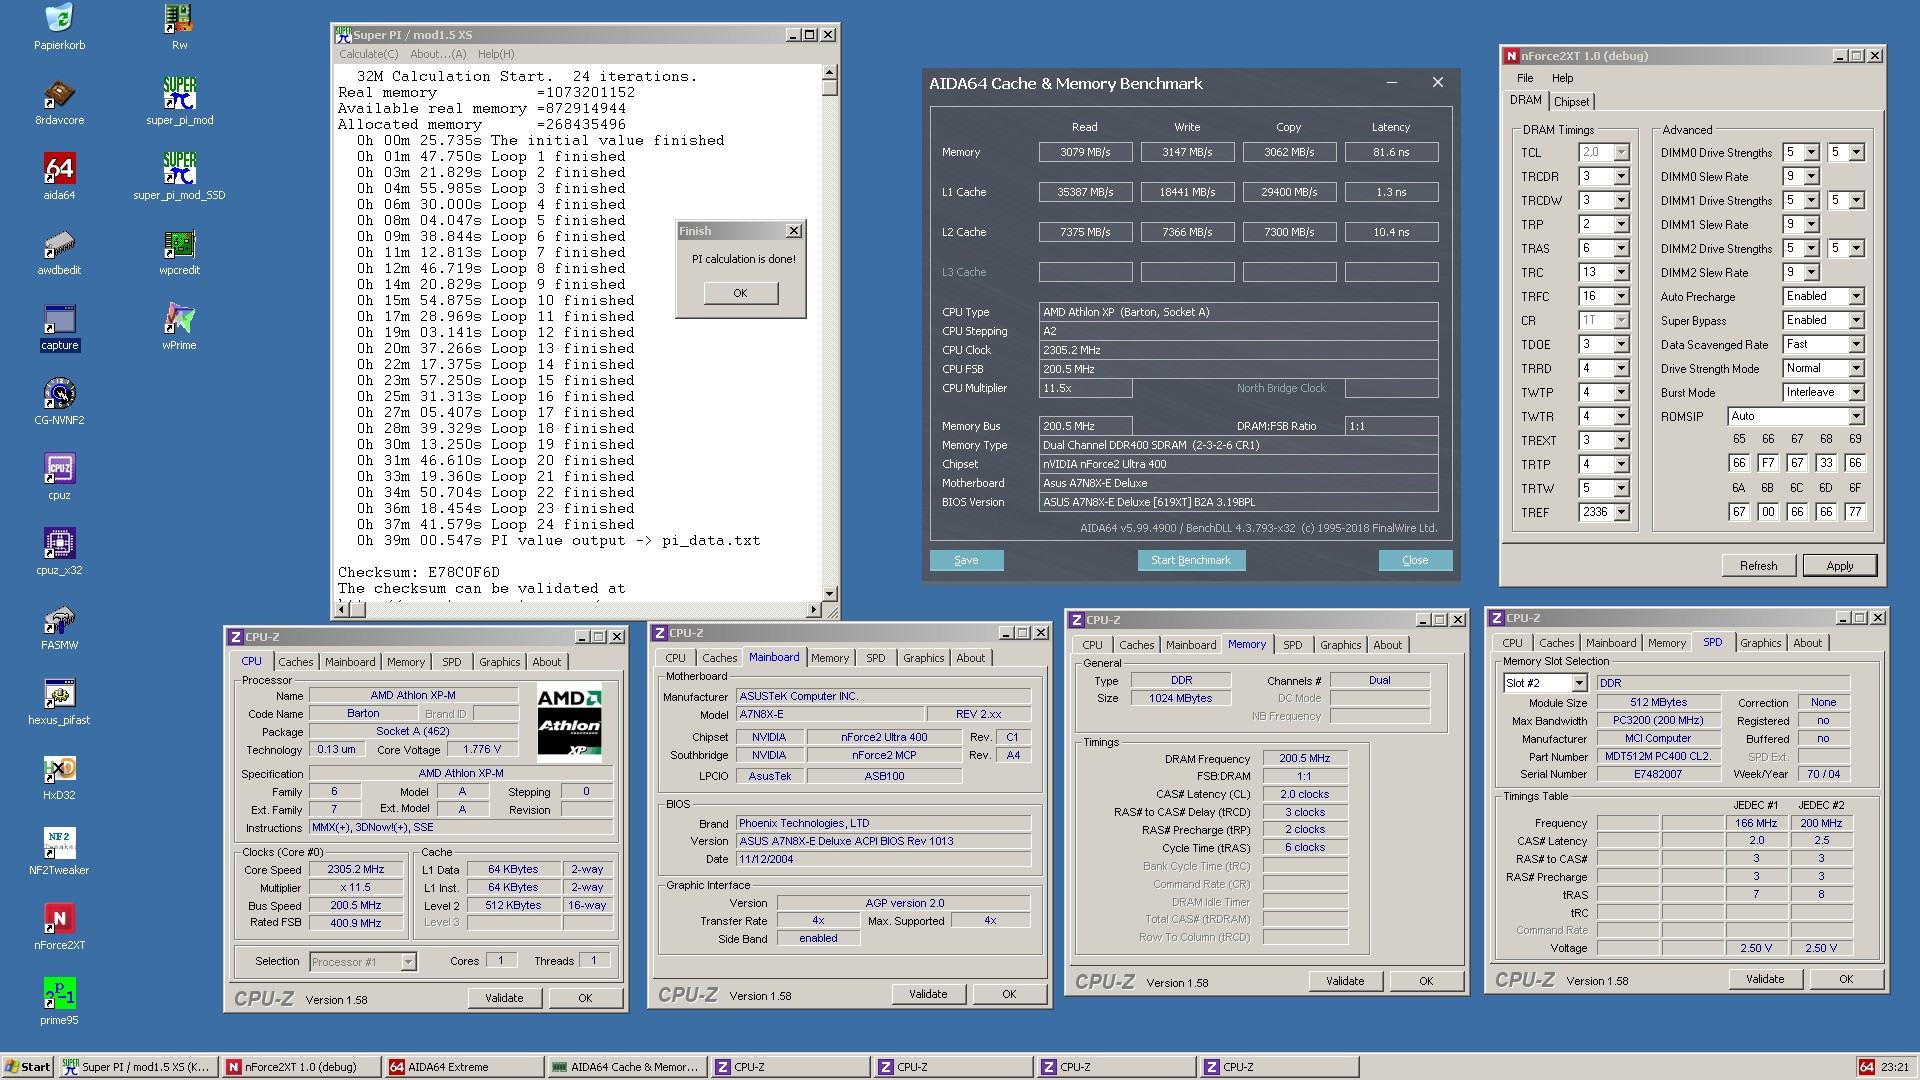Expand Data Scavenged Rate dropdown
The height and width of the screenshot is (1080, 1920).
point(1856,345)
